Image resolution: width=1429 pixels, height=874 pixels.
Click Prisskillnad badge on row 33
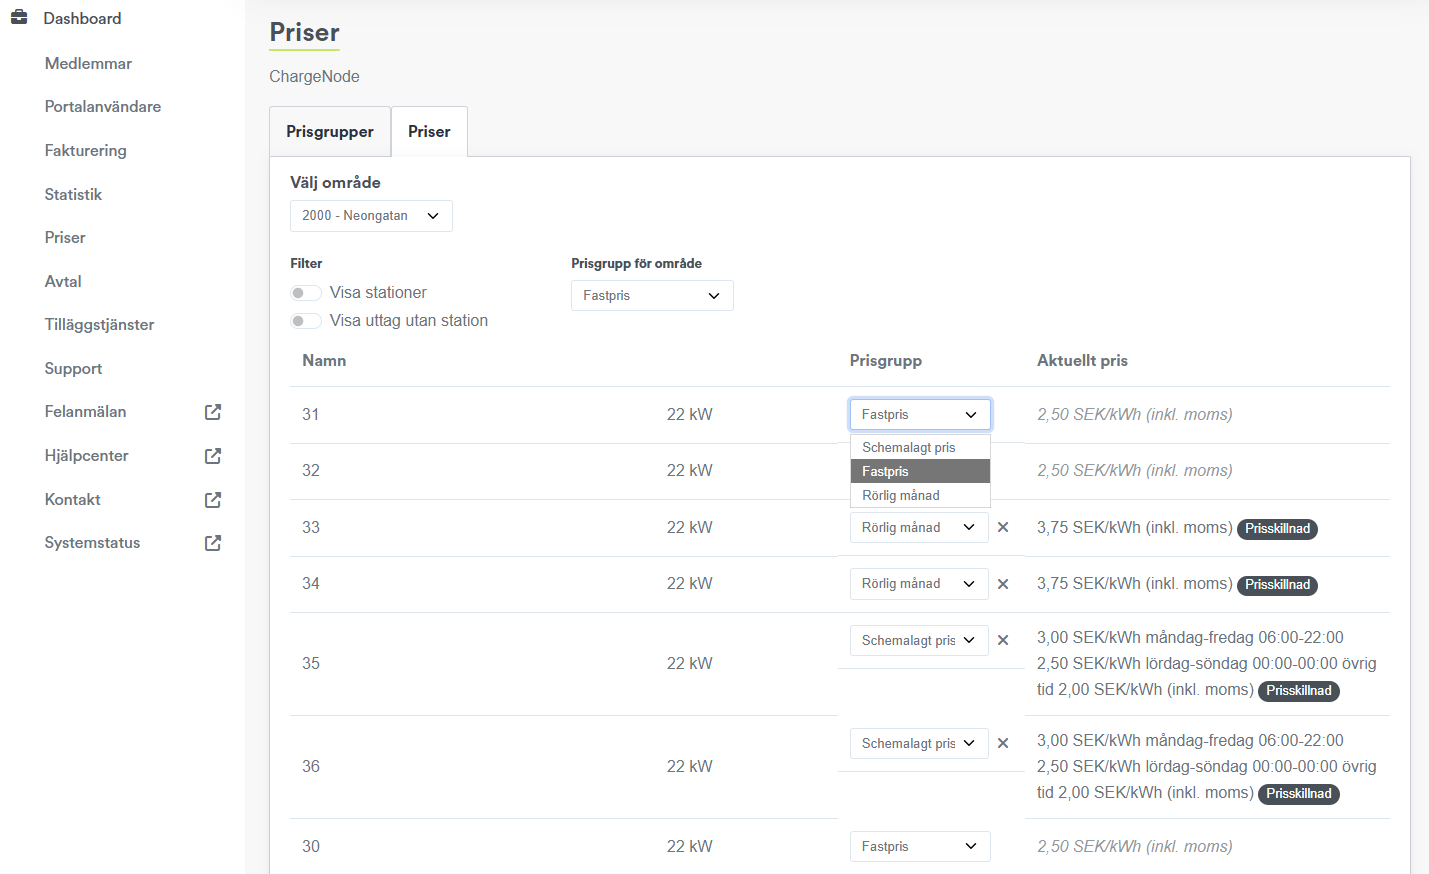pyautogui.click(x=1277, y=529)
